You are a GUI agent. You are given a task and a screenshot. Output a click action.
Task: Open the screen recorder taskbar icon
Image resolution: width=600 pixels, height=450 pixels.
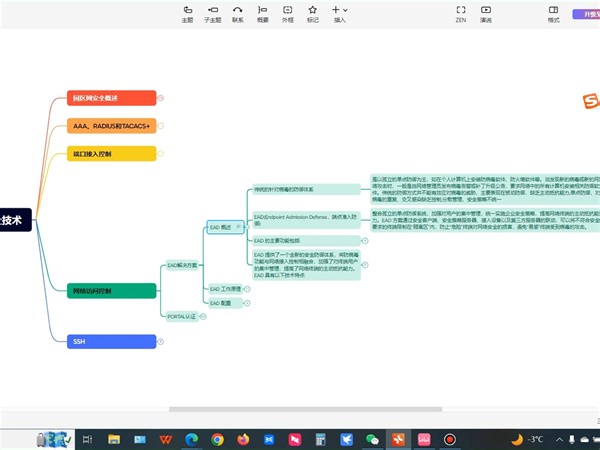[450, 439]
